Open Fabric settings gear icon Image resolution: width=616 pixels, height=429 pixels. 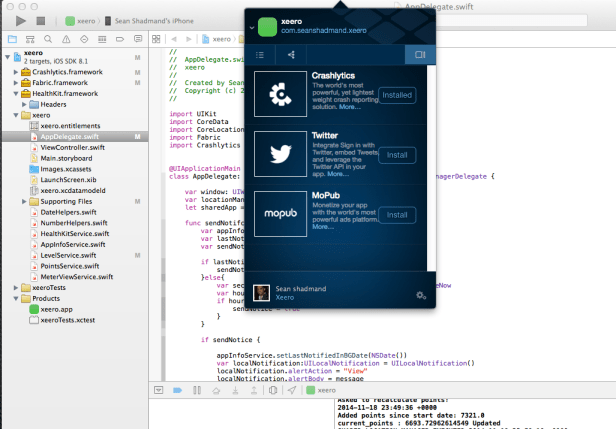[421, 295]
